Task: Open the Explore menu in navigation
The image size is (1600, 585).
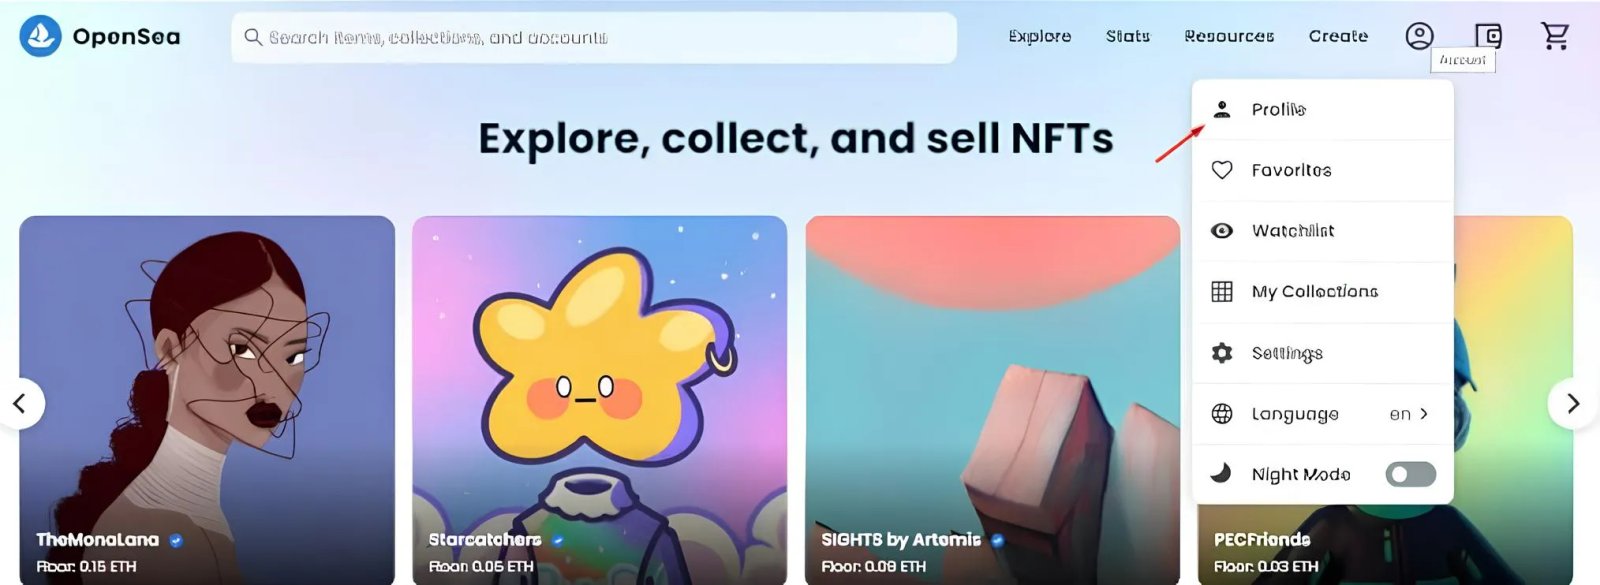Action: (x=1040, y=36)
